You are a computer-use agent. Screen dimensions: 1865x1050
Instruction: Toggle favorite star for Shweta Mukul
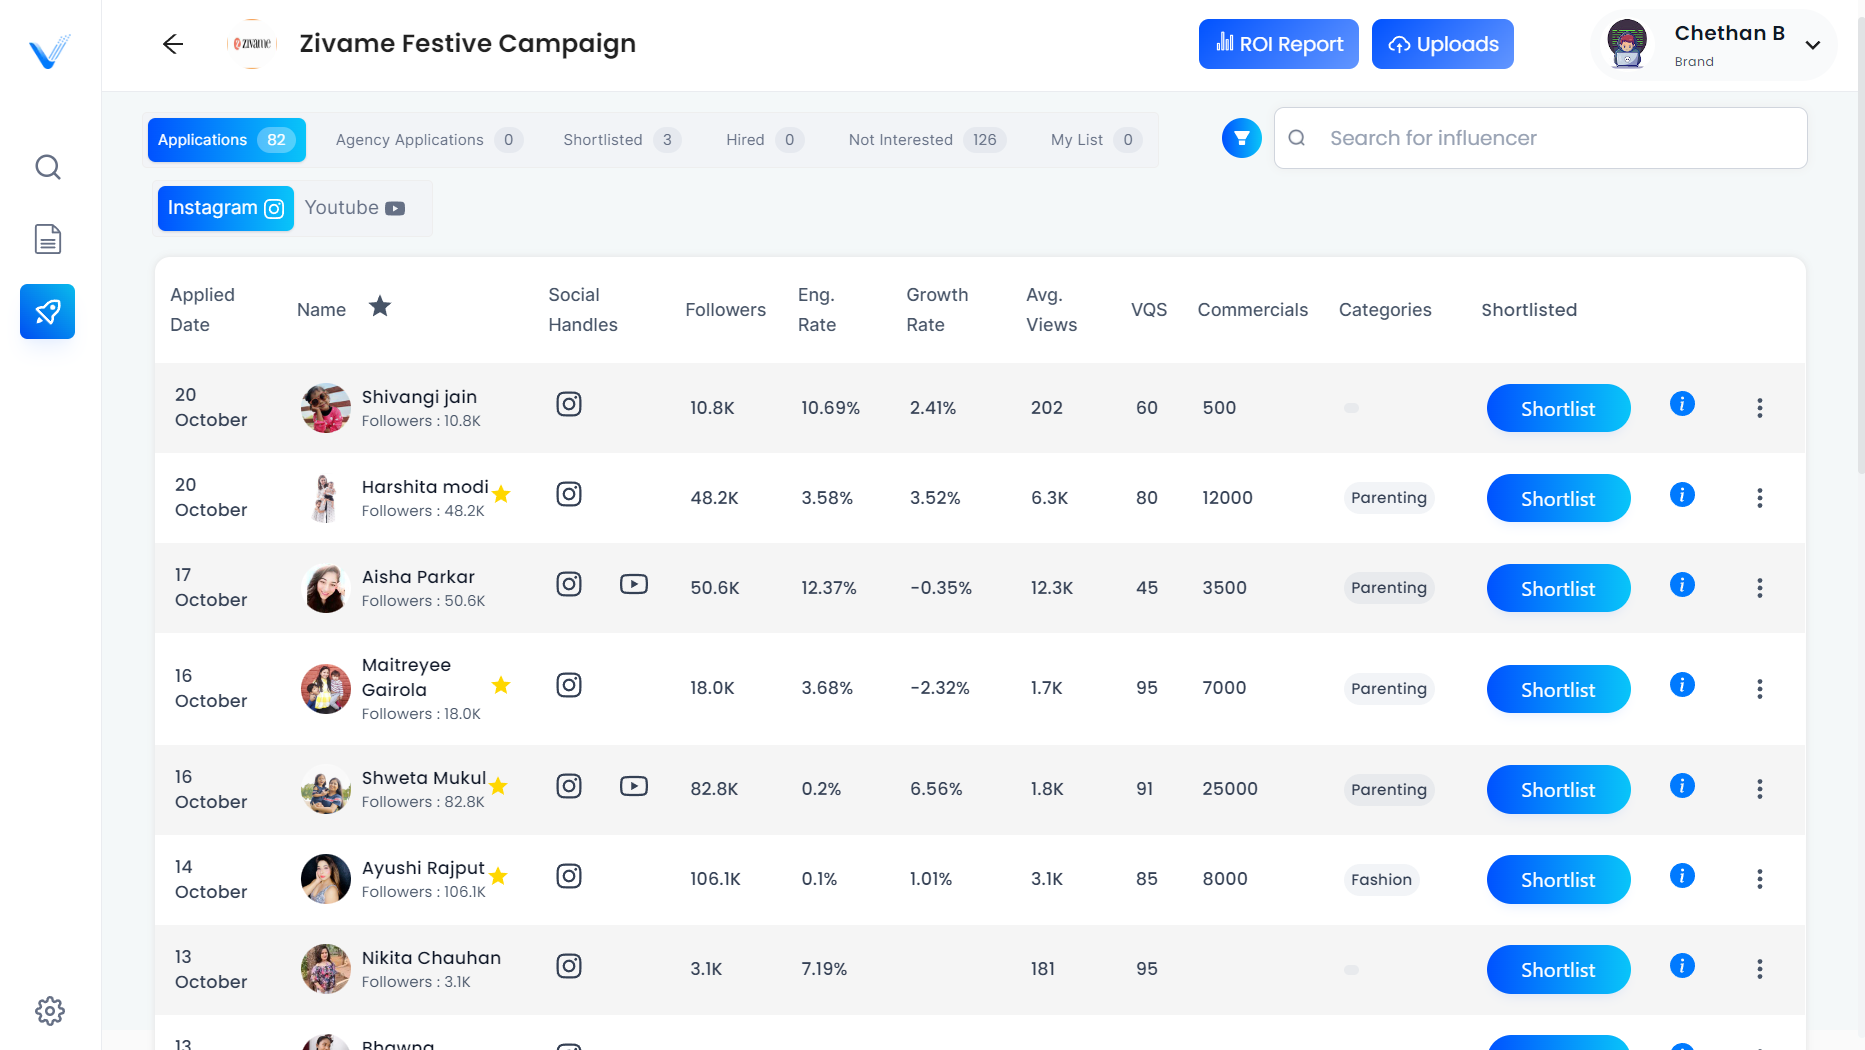click(499, 786)
